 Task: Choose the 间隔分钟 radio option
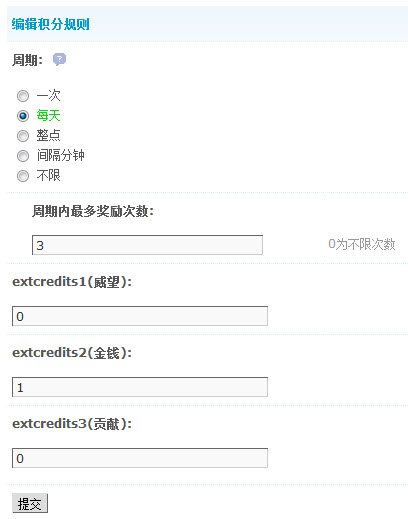[23, 156]
